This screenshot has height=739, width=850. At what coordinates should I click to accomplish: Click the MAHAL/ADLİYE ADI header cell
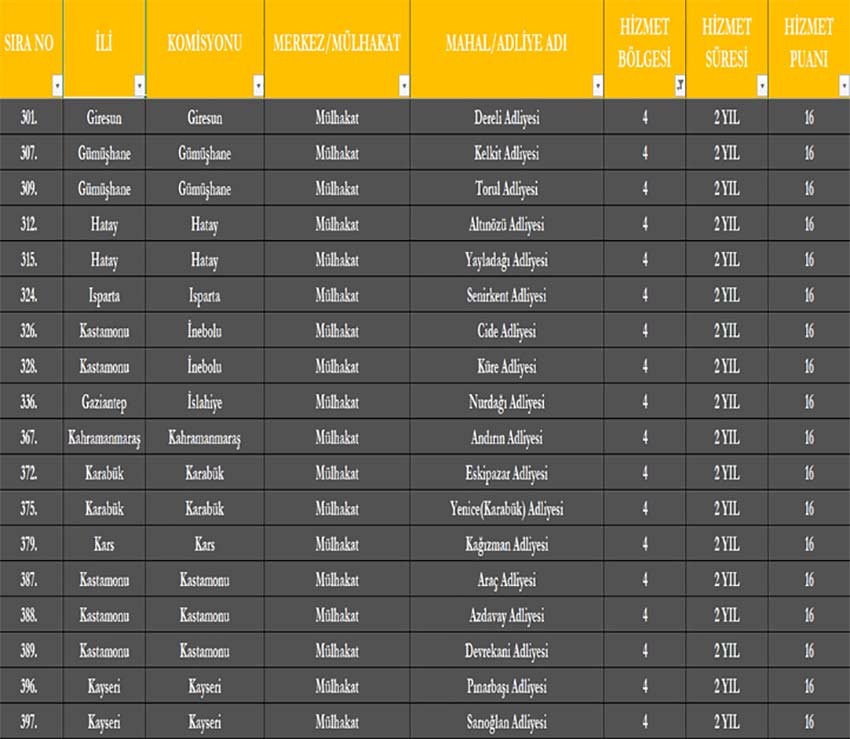click(507, 49)
